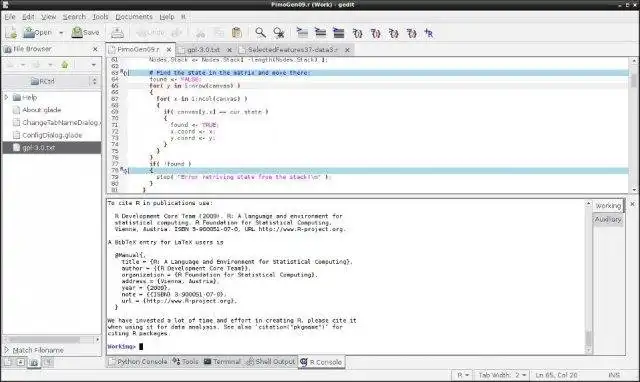This screenshot has height=382, width=640.
Task: Open the R menu in the menu bar
Action: (183, 17)
